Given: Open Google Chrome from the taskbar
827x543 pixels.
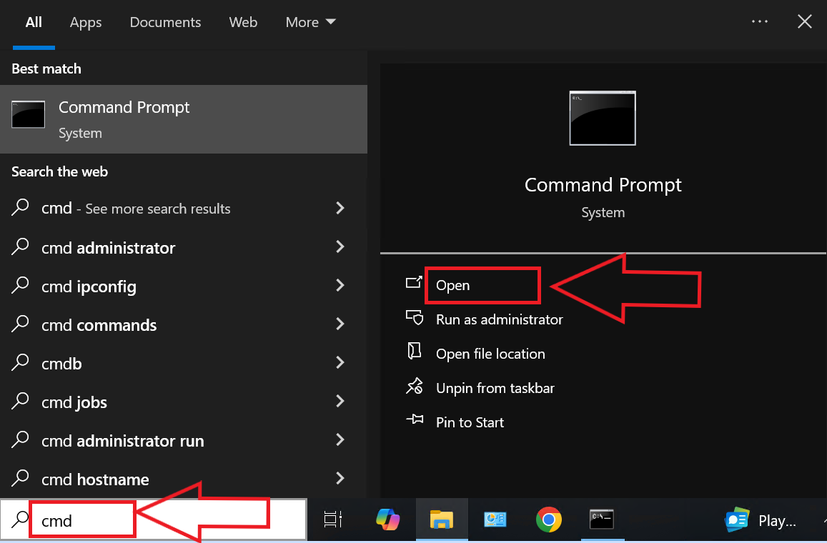Looking at the screenshot, I should point(549,520).
